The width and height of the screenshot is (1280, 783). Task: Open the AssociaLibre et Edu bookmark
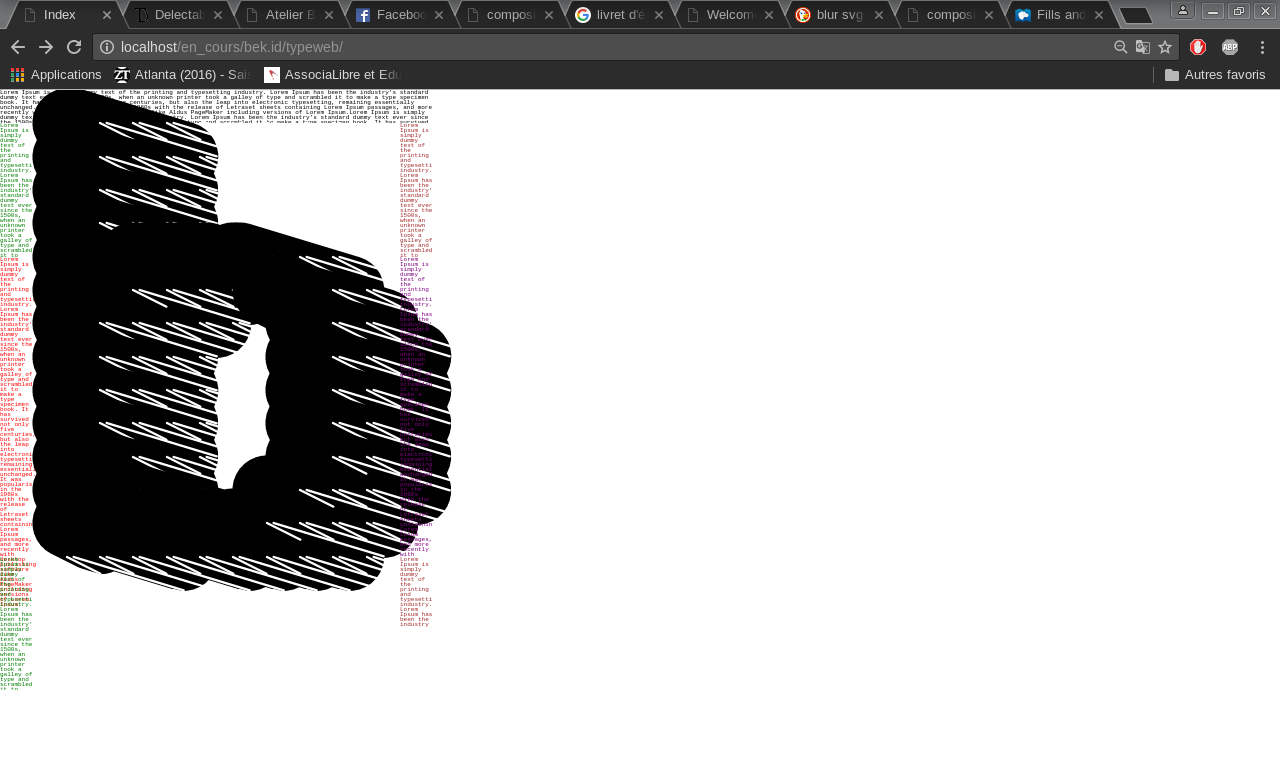tap(332, 75)
